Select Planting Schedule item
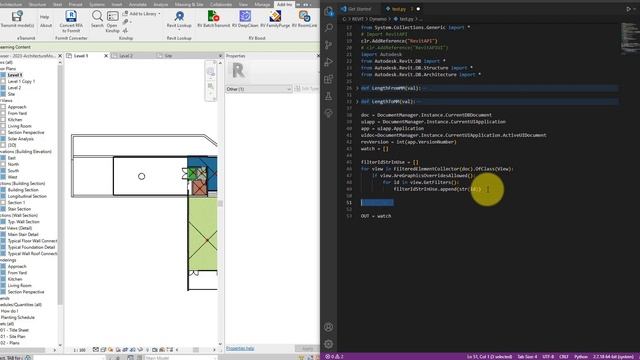The width and height of the screenshot is (640, 360). click(18, 317)
